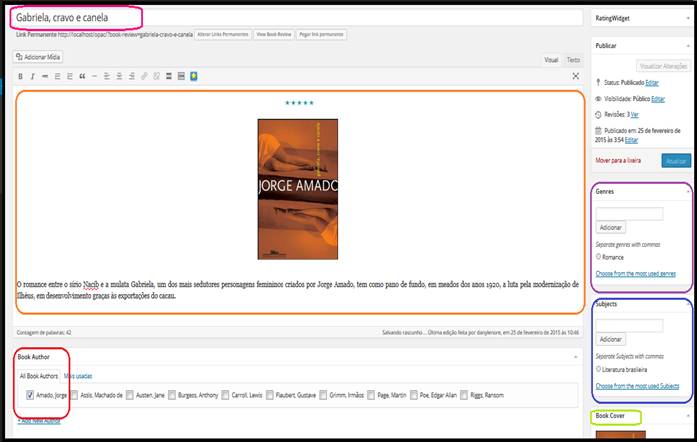
Task: Click the Strikethrough formatting icon
Action: [x=45, y=76]
